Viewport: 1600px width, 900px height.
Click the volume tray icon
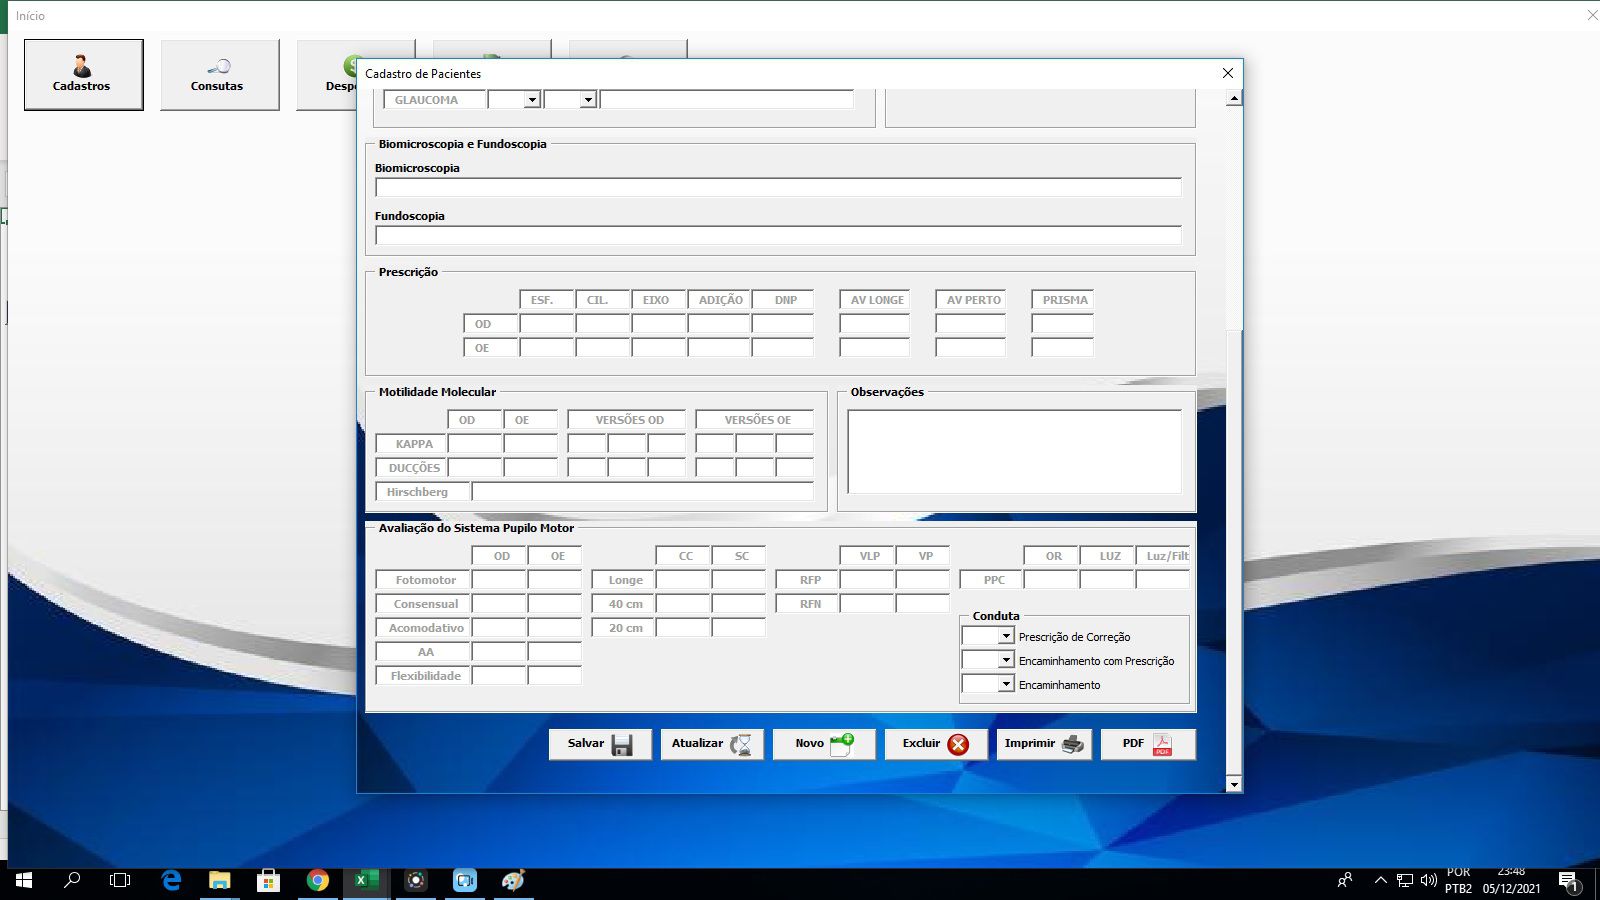coord(1429,881)
